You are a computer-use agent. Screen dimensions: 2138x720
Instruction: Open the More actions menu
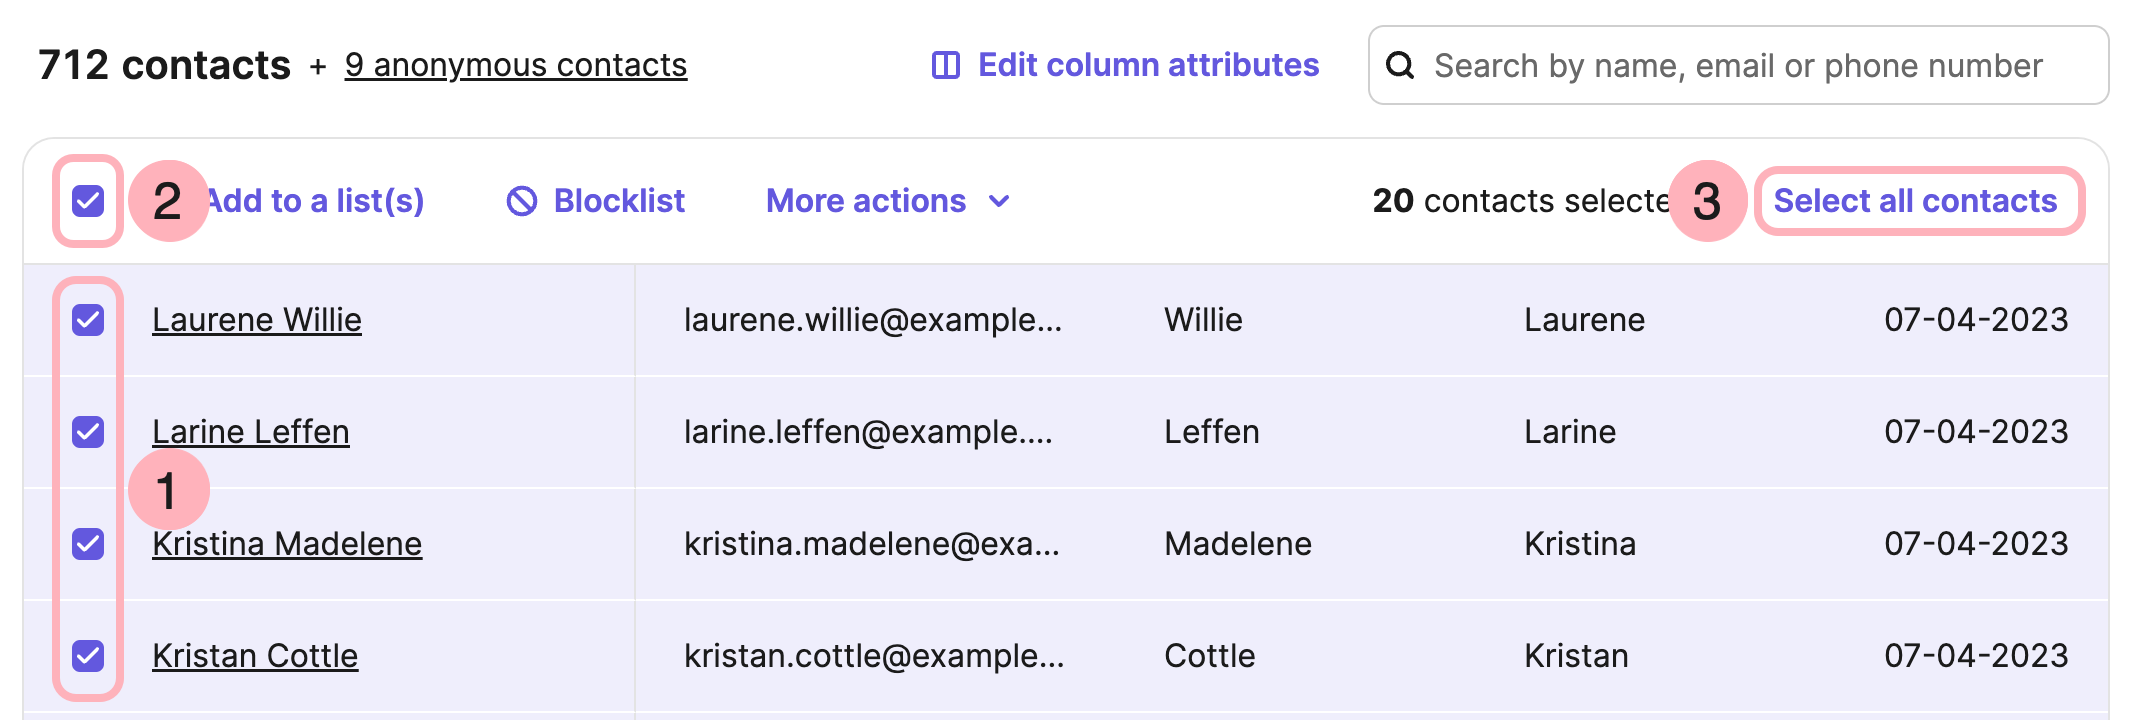866,201
